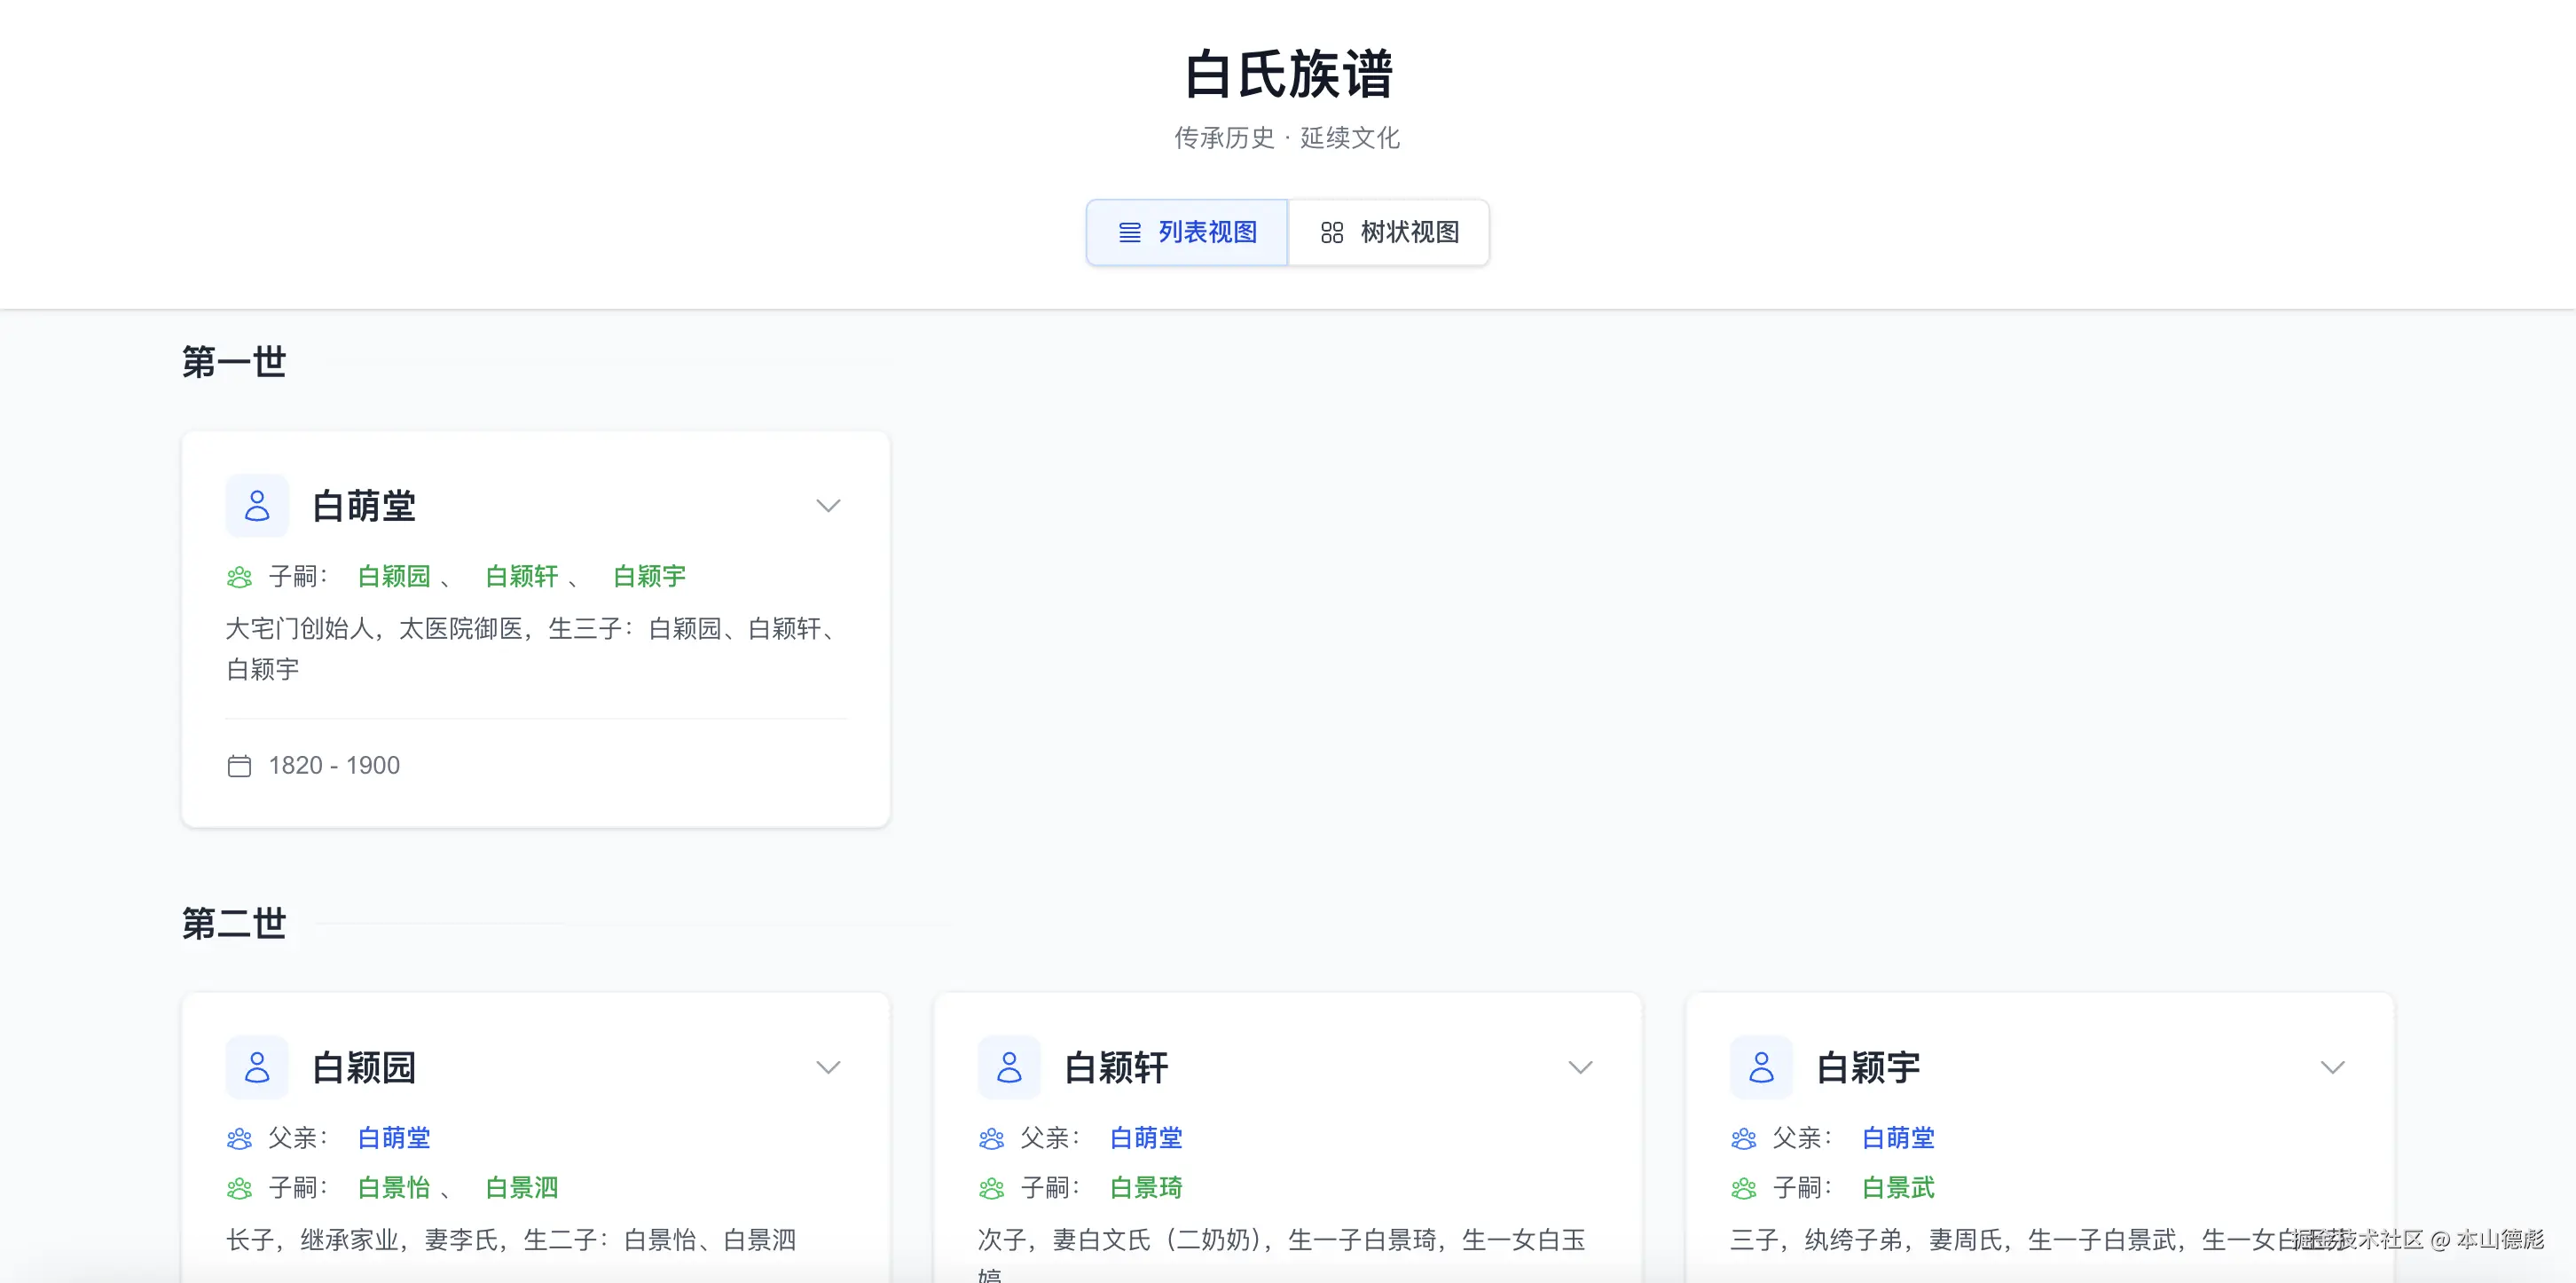Click the father icon in 白颖轩 card
The width and height of the screenshot is (2576, 1283).
point(991,1138)
